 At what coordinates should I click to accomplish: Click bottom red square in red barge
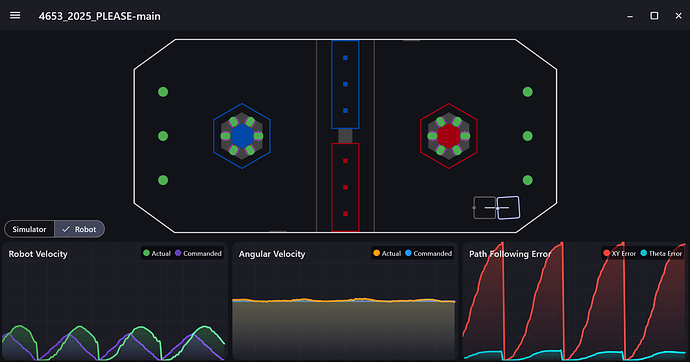point(345,213)
